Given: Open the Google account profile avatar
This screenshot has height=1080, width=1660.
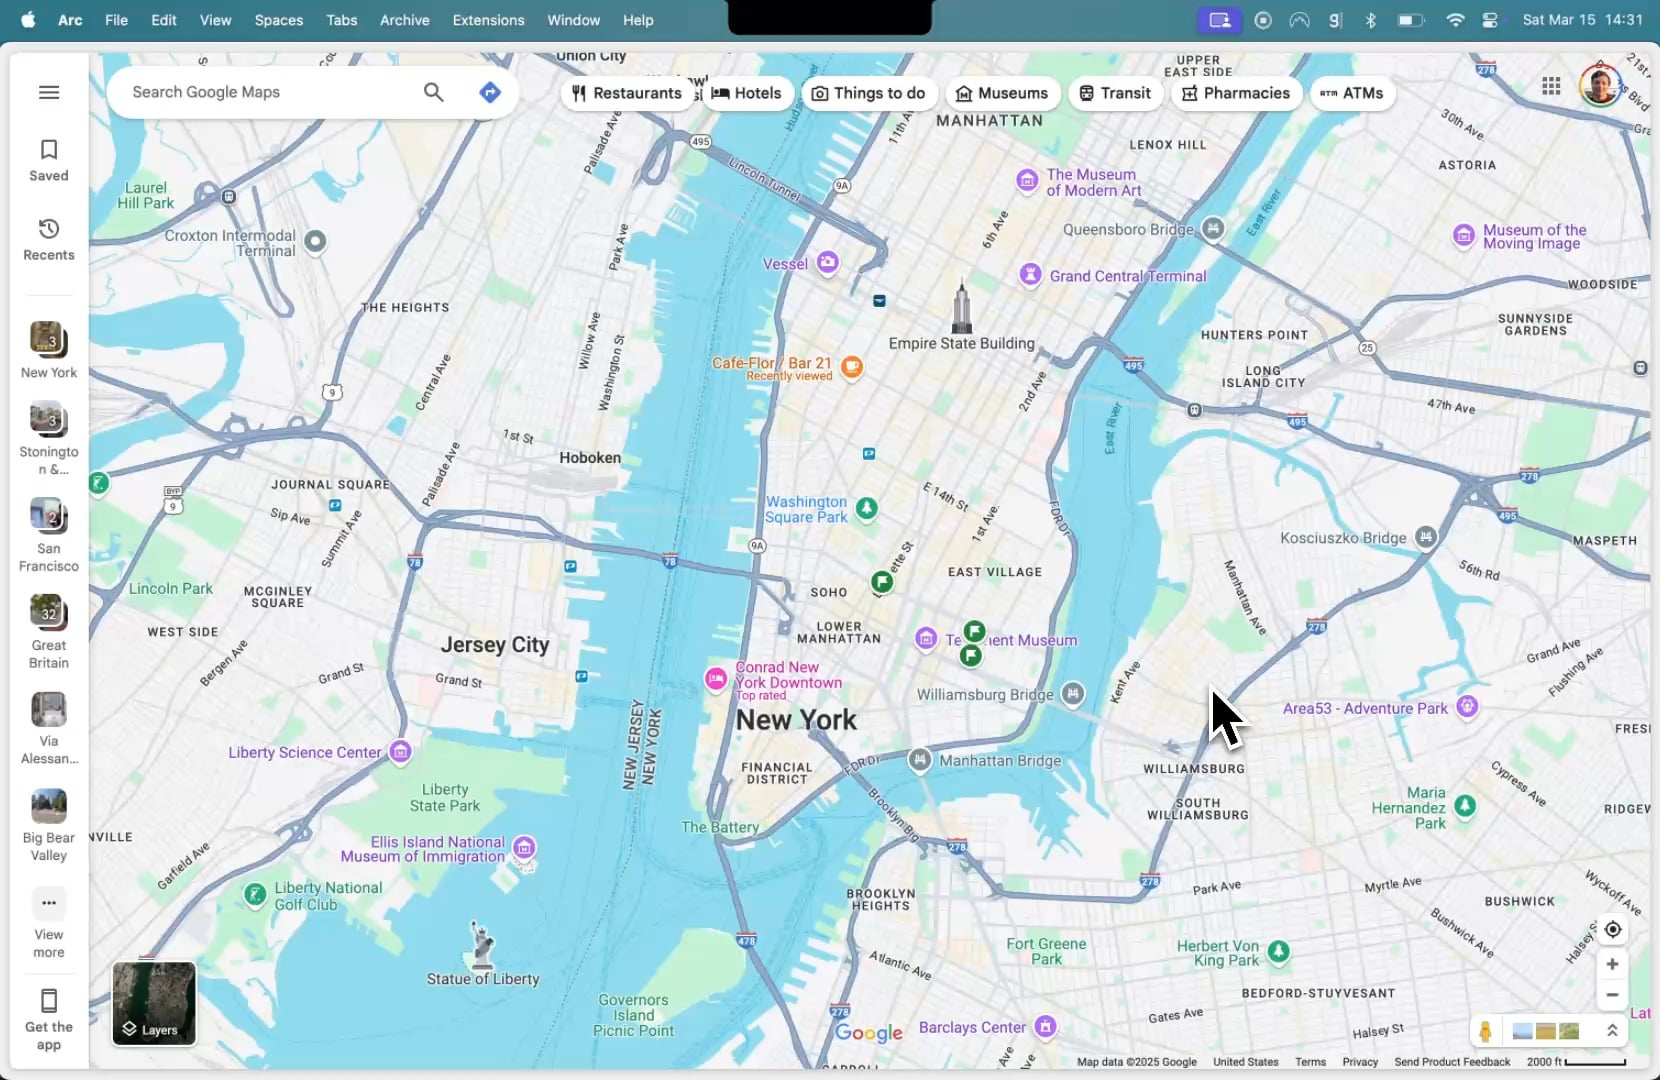Looking at the screenshot, I should [x=1600, y=86].
